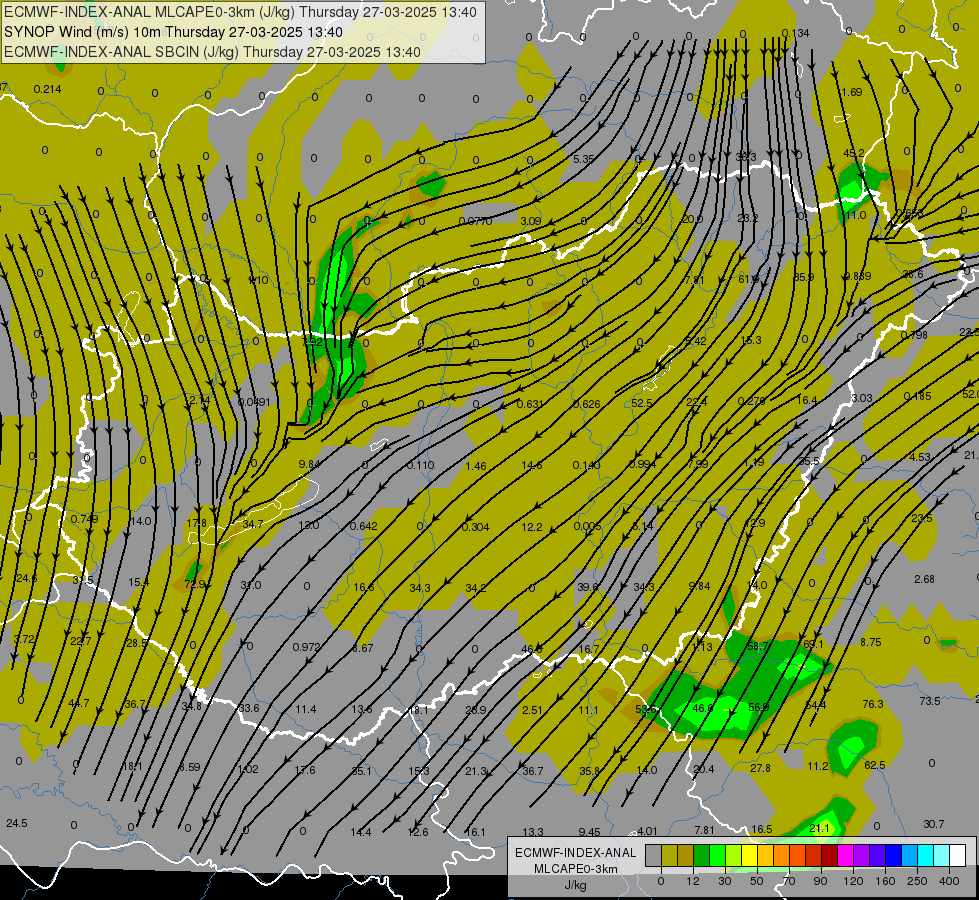
Task: Click the map value 39.6
Action: (588, 587)
